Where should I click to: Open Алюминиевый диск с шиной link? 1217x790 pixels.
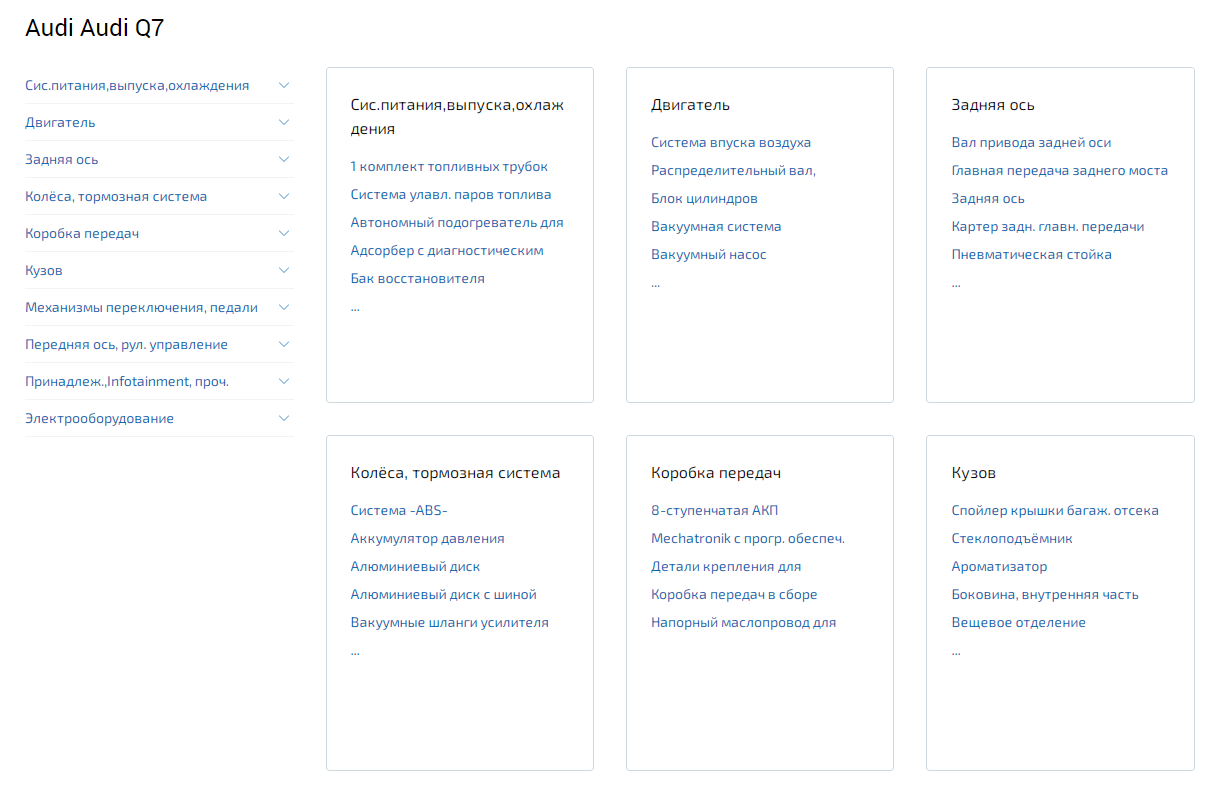pos(444,595)
